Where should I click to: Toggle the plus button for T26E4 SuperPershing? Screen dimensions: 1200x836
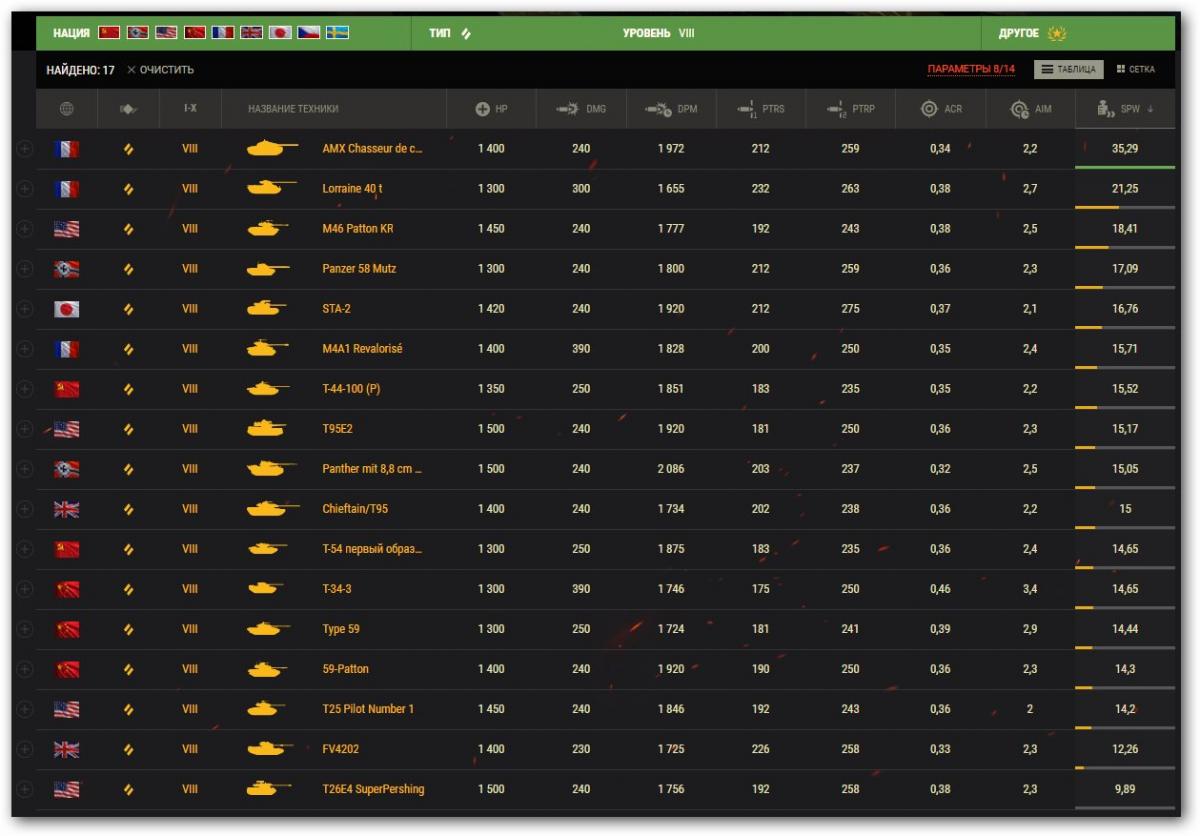click(x=25, y=789)
